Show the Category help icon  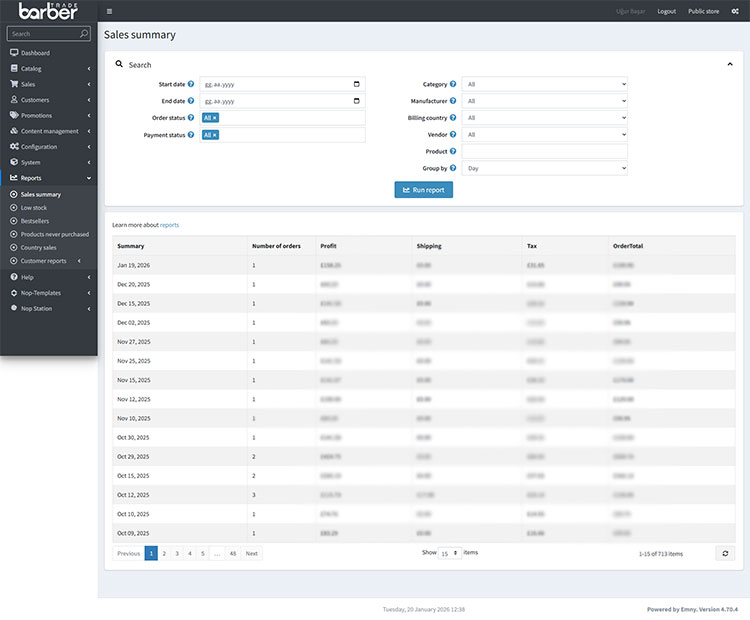(x=453, y=84)
